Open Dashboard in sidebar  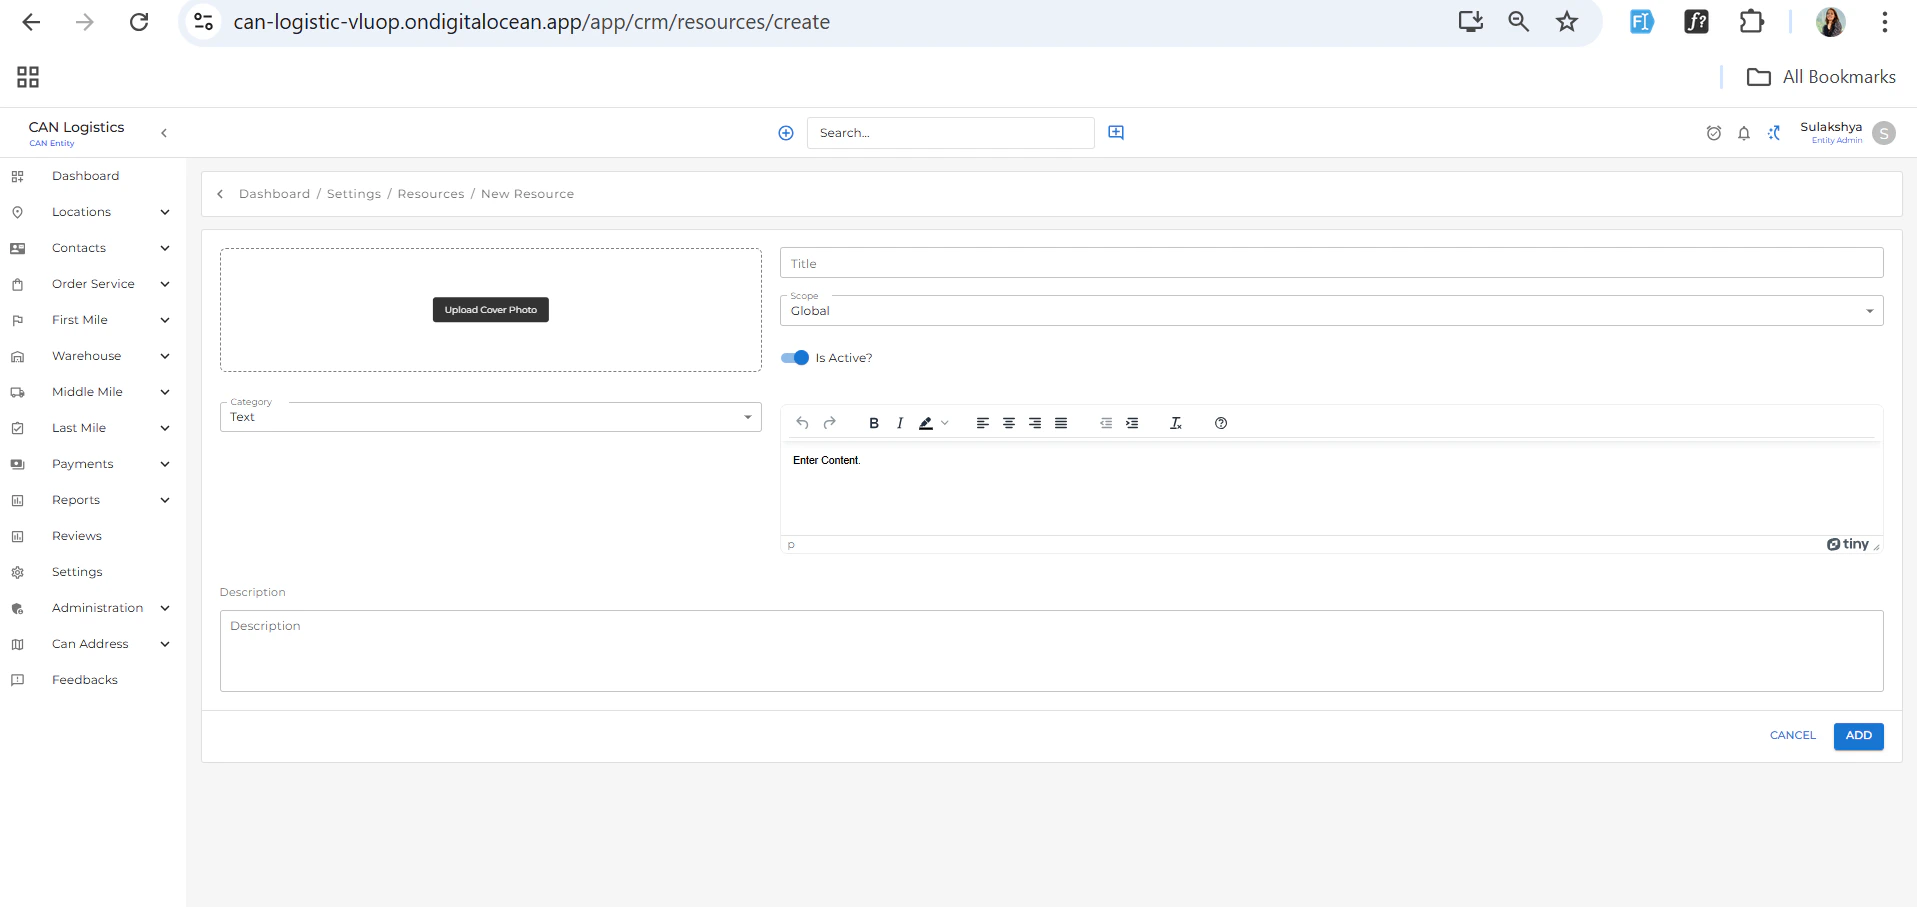(x=85, y=176)
